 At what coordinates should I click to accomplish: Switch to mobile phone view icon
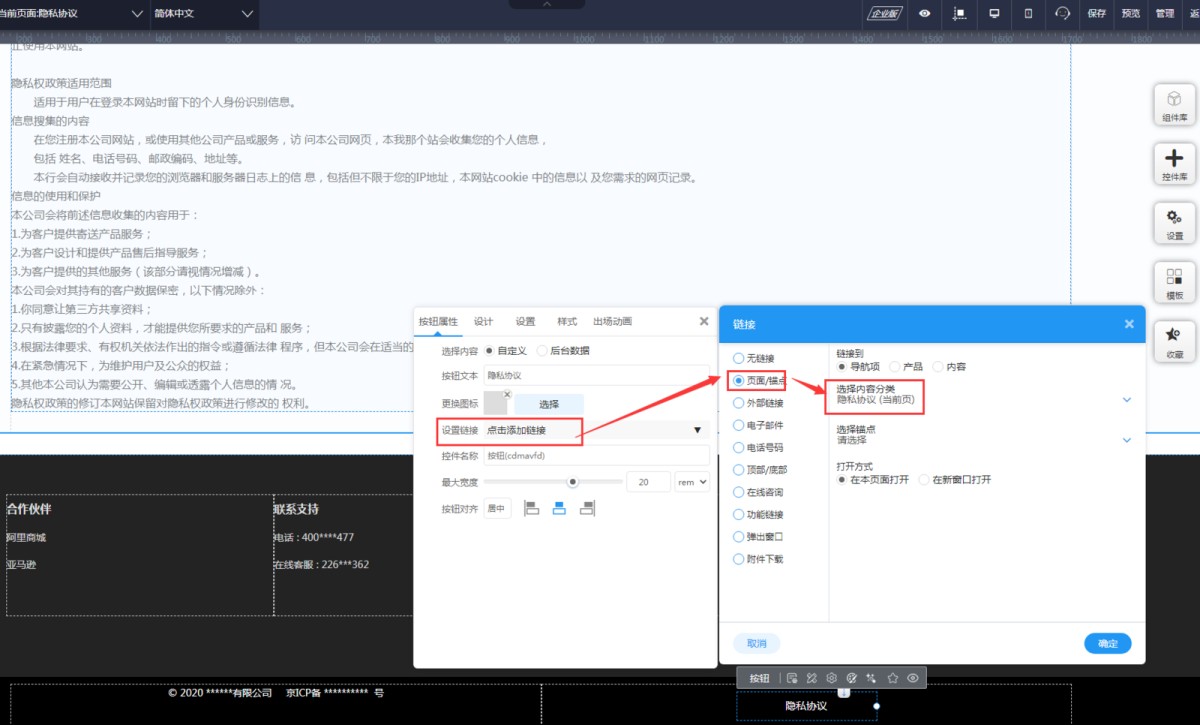coord(1028,14)
